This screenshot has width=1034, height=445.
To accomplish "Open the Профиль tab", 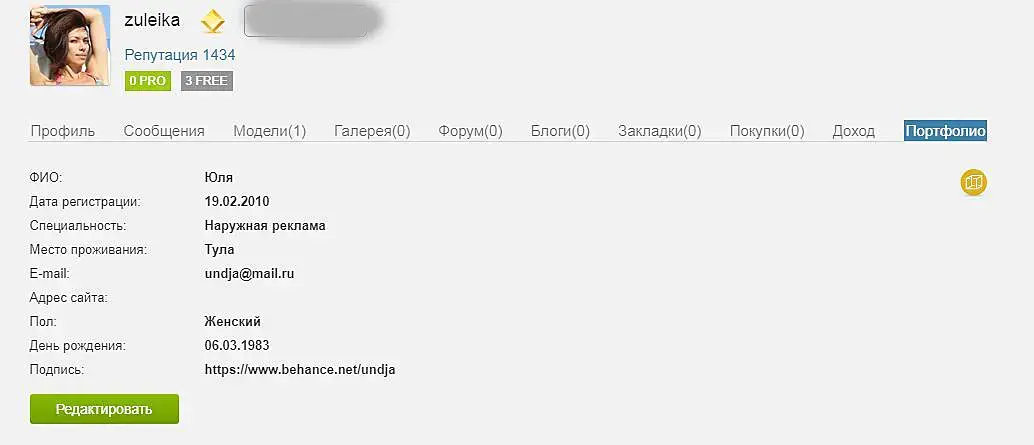I will point(63,131).
